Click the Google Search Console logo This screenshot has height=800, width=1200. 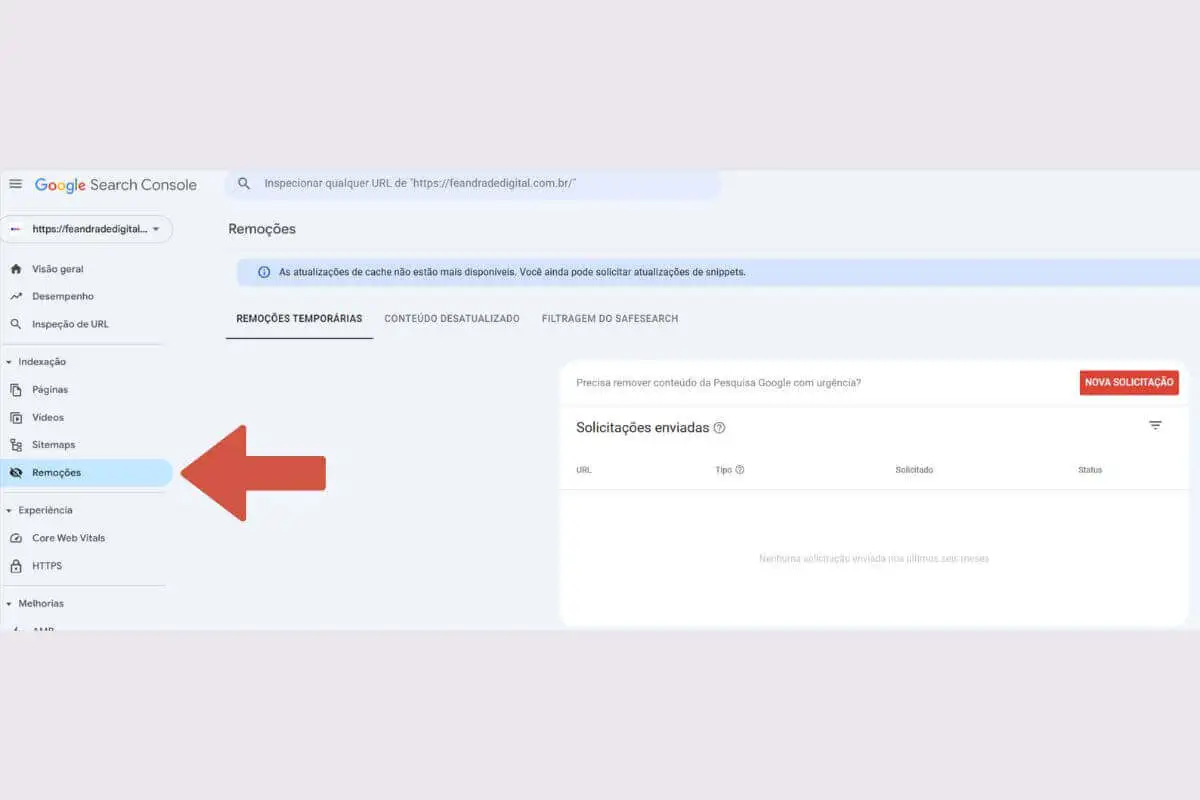(116, 185)
